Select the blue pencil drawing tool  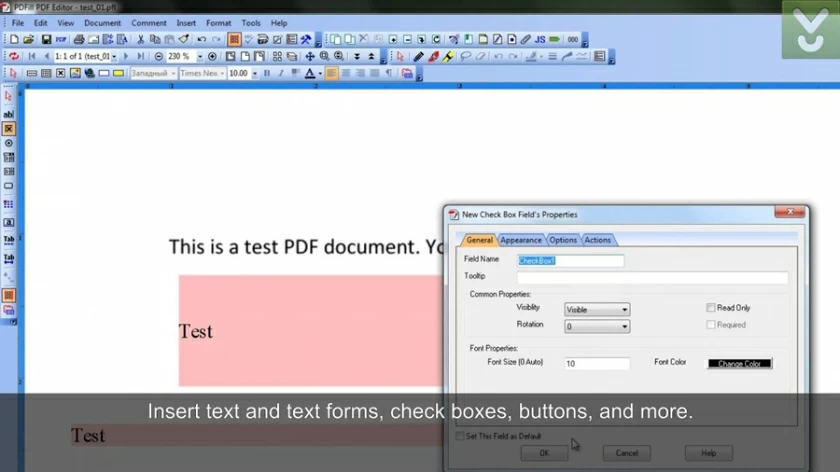pos(418,56)
